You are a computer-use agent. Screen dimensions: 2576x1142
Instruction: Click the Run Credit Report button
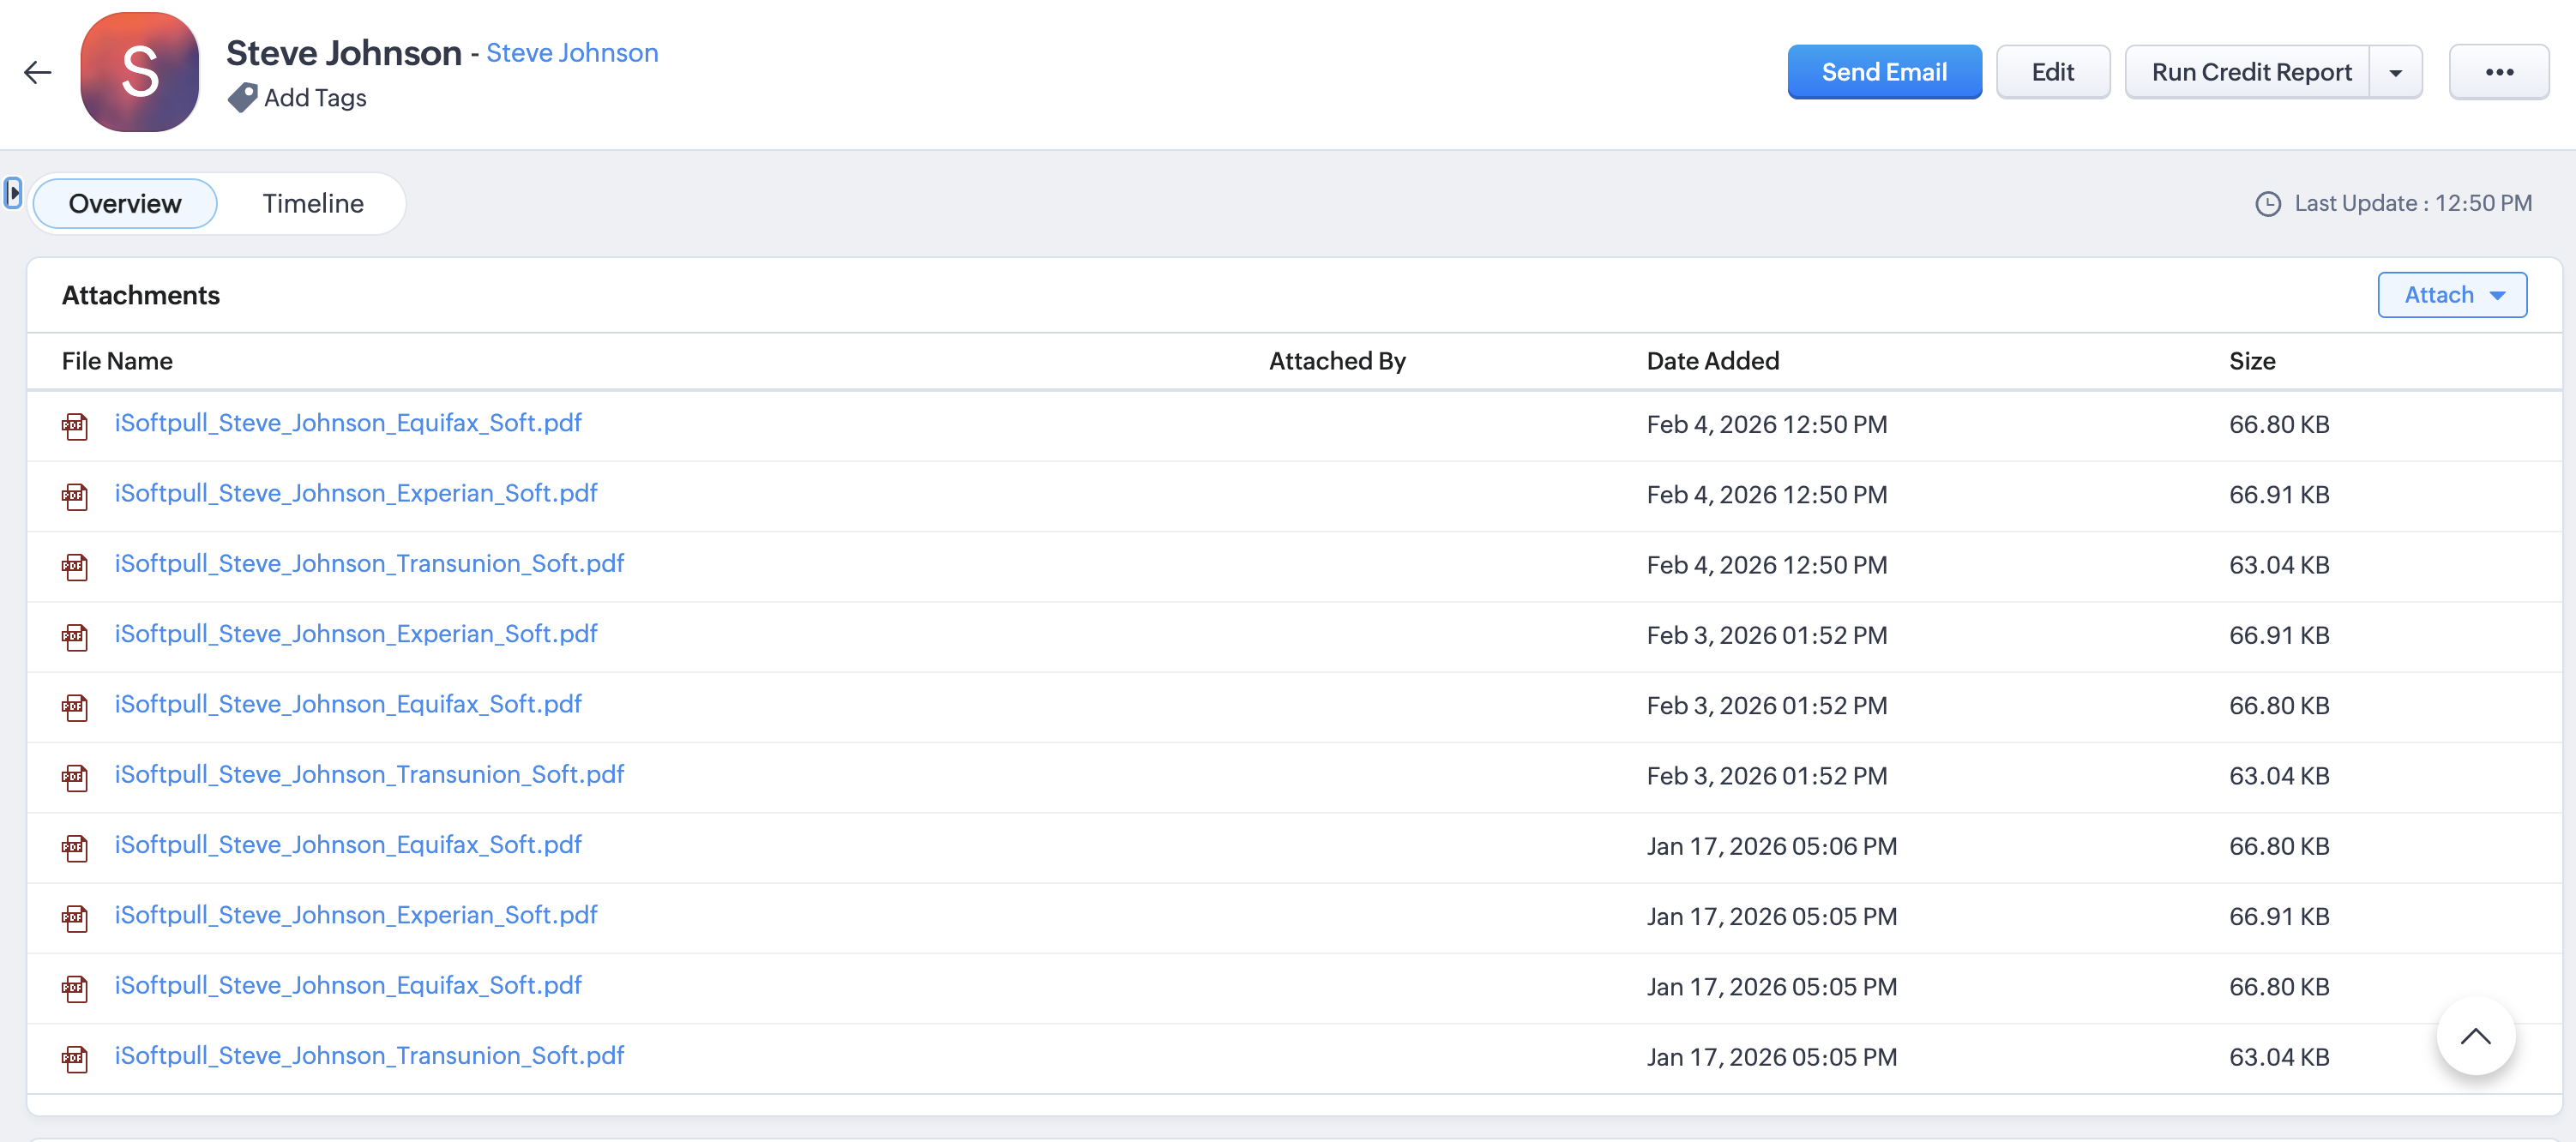pos(2250,72)
